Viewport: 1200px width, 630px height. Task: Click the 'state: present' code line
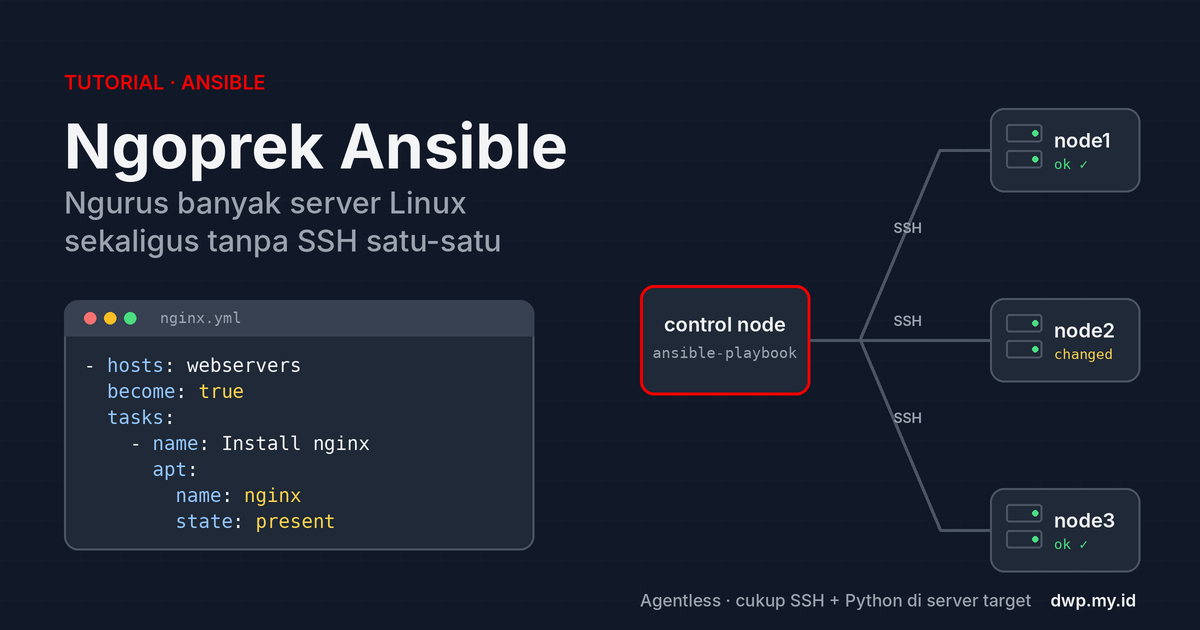pyautogui.click(x=255, y=521)
